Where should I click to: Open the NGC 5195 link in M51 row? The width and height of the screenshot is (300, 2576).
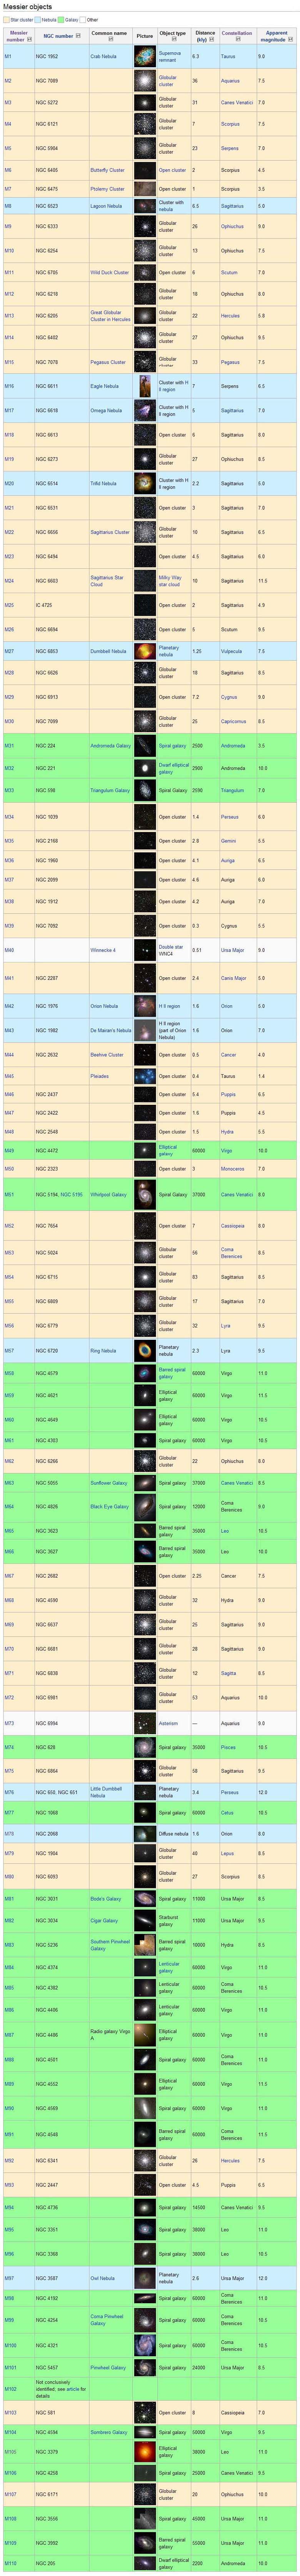click(x=72, y=1194)
